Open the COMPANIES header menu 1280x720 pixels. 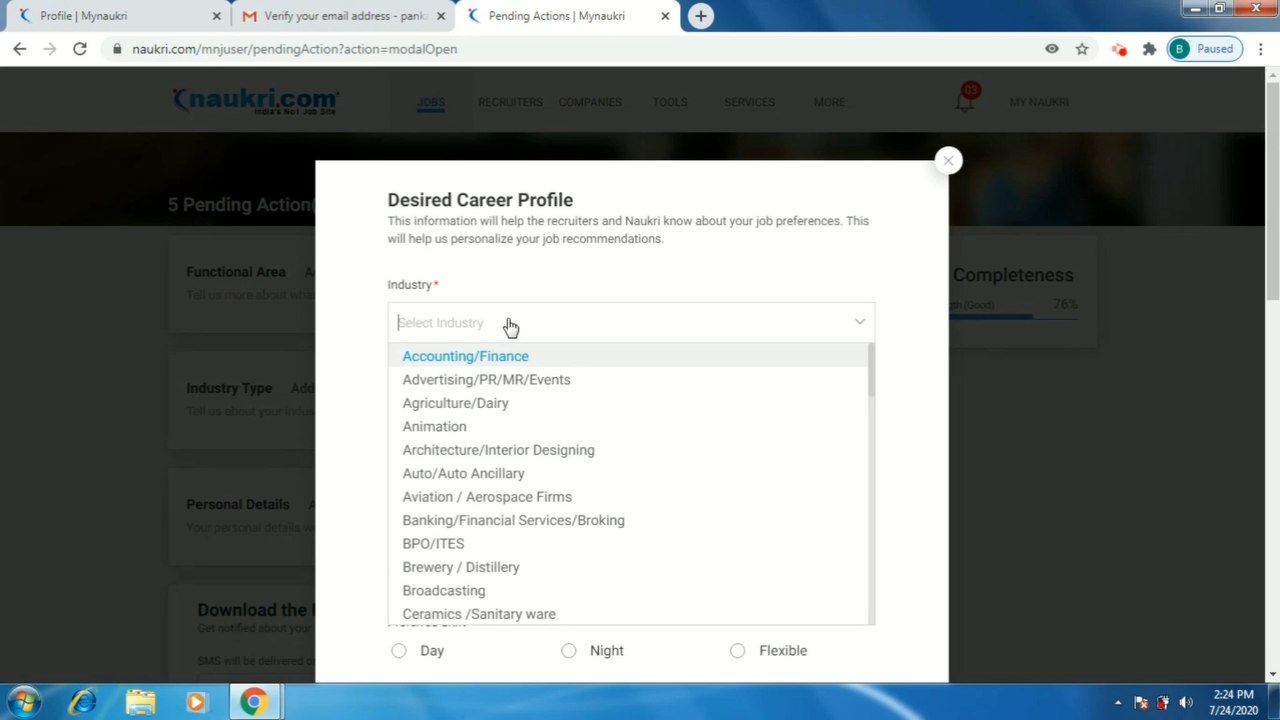[x=590, y=102]
